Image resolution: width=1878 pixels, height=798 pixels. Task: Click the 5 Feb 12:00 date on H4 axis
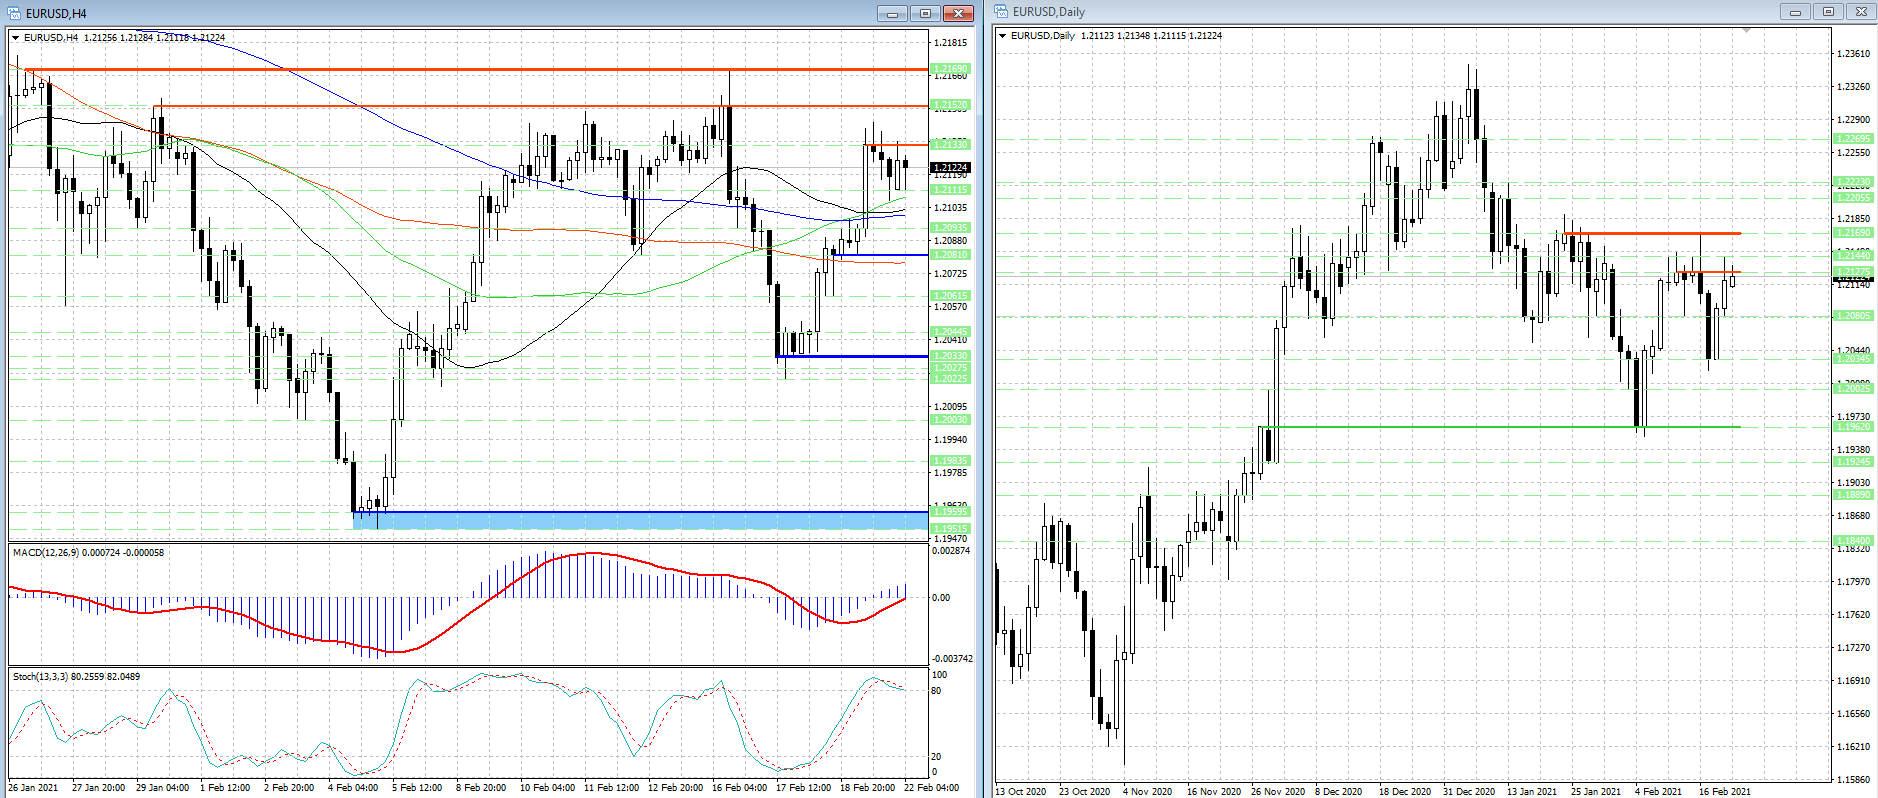click(x=417, y=788)
